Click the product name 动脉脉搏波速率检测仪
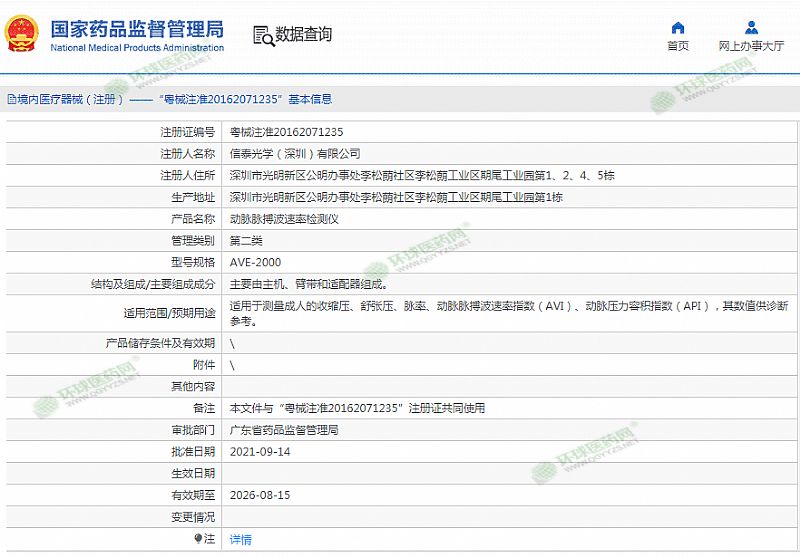Image resolution: width=800 pixels, height=557 pixels. pyautogui.click(x=284, y=219)
